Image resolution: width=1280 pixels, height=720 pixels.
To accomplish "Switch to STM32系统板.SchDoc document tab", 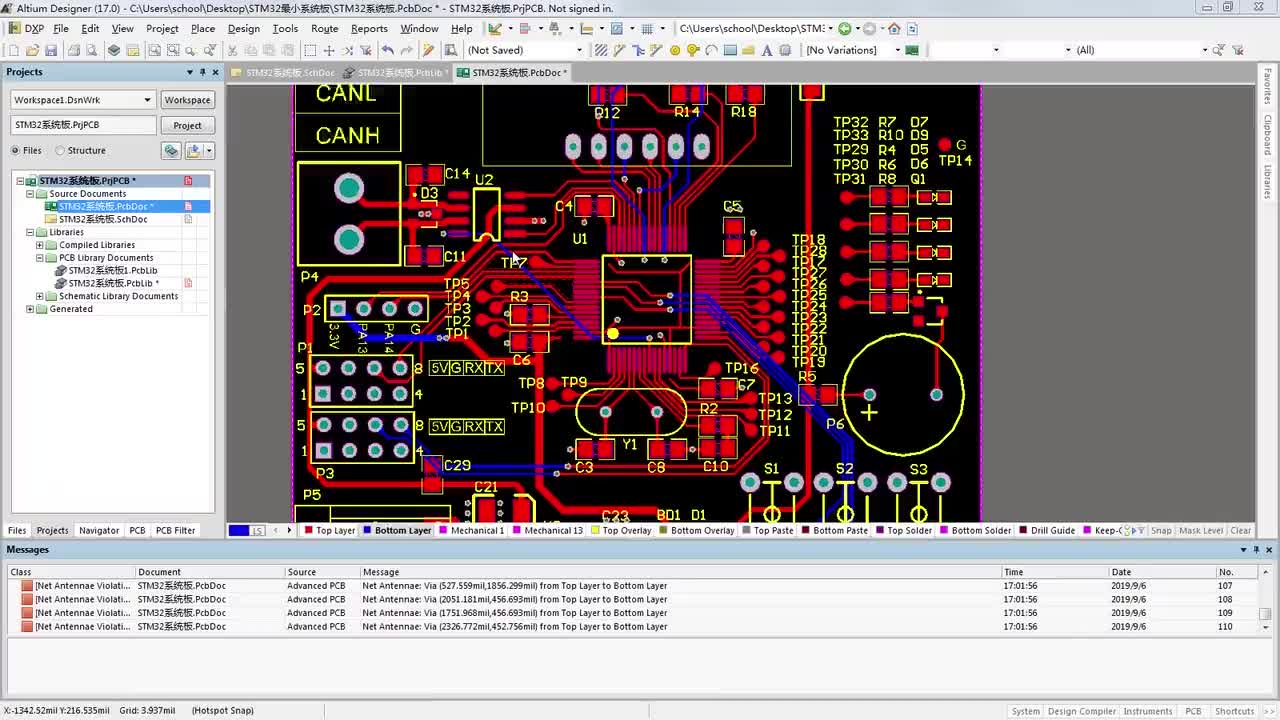I will [x=282, y=73].
